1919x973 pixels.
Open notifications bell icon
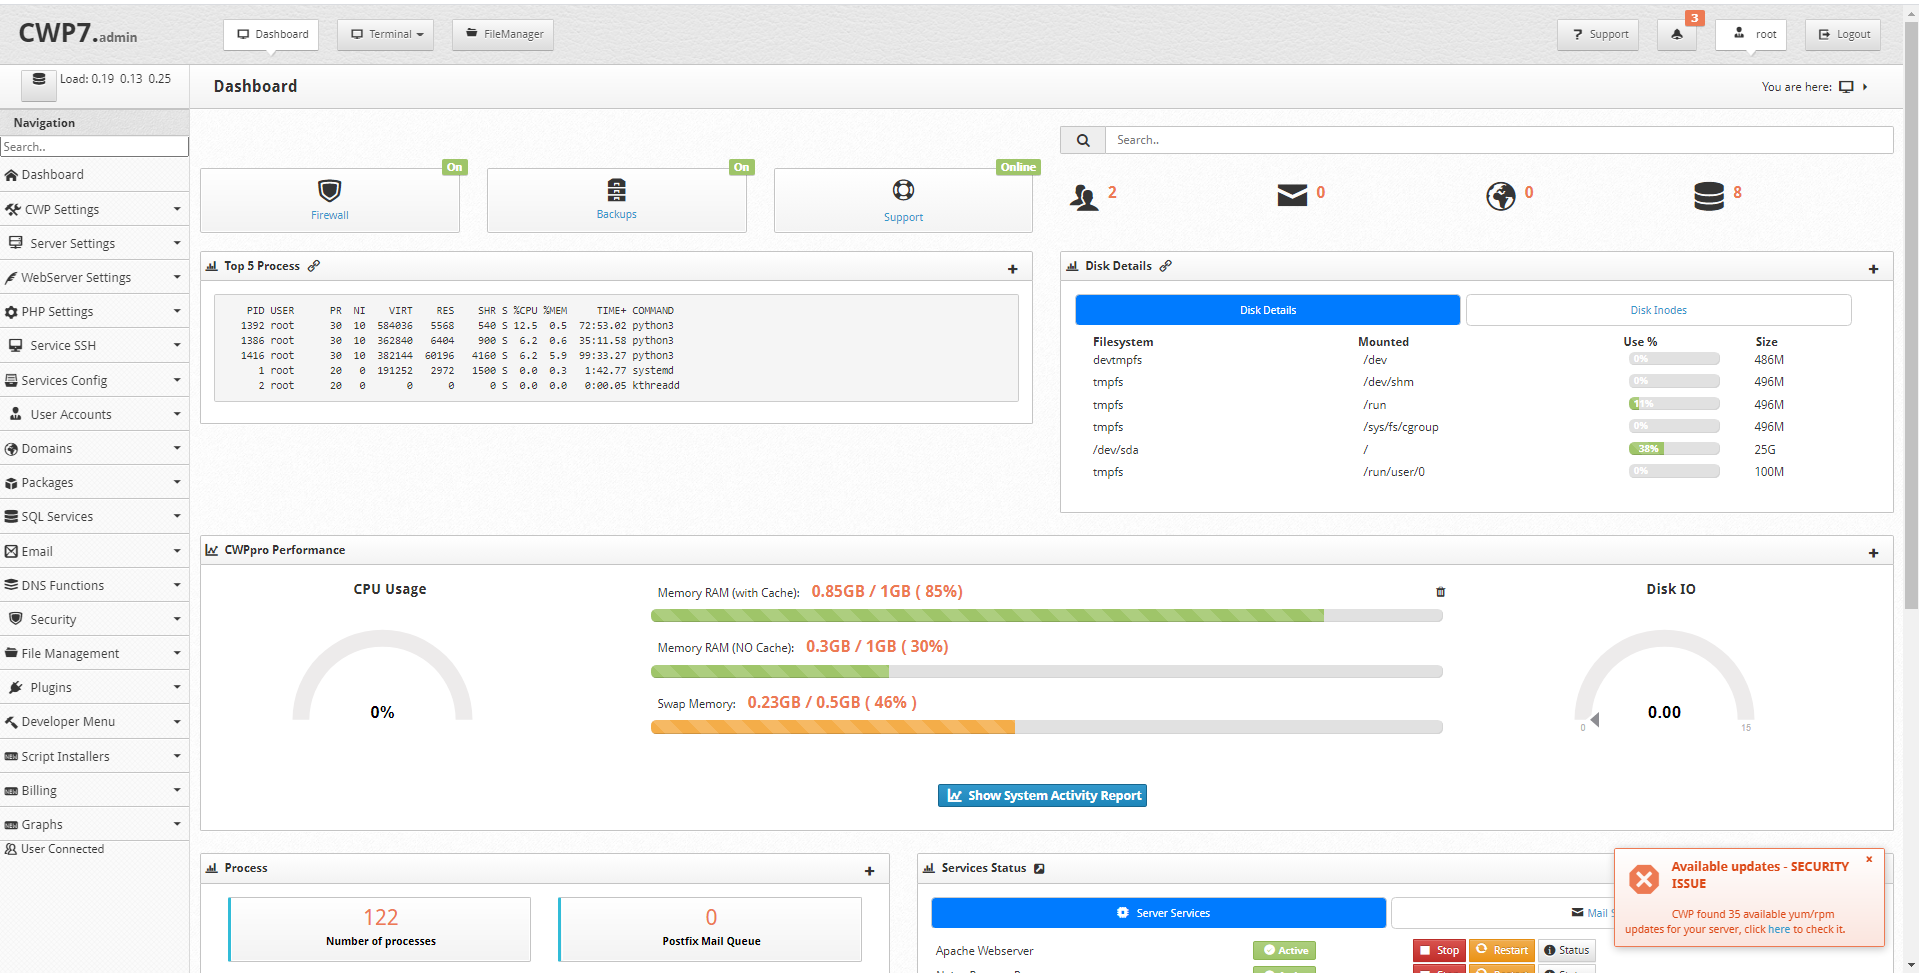point(1676,34)
